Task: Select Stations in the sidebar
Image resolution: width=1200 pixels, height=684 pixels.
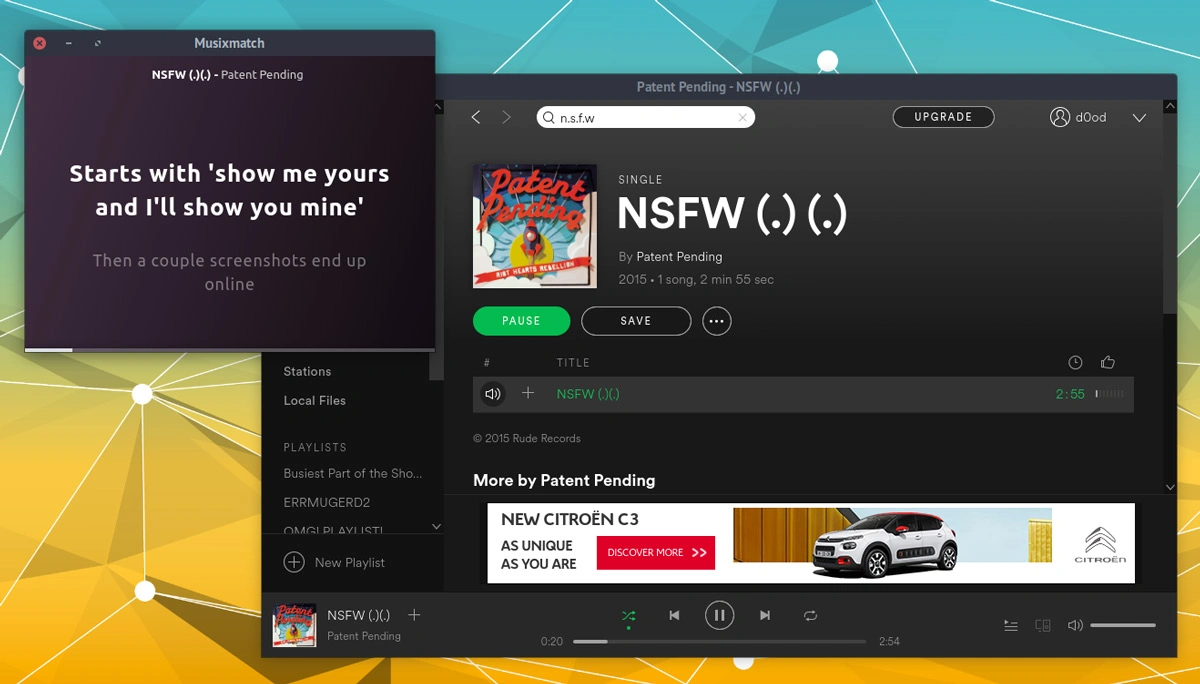Action: pos(306,371)
